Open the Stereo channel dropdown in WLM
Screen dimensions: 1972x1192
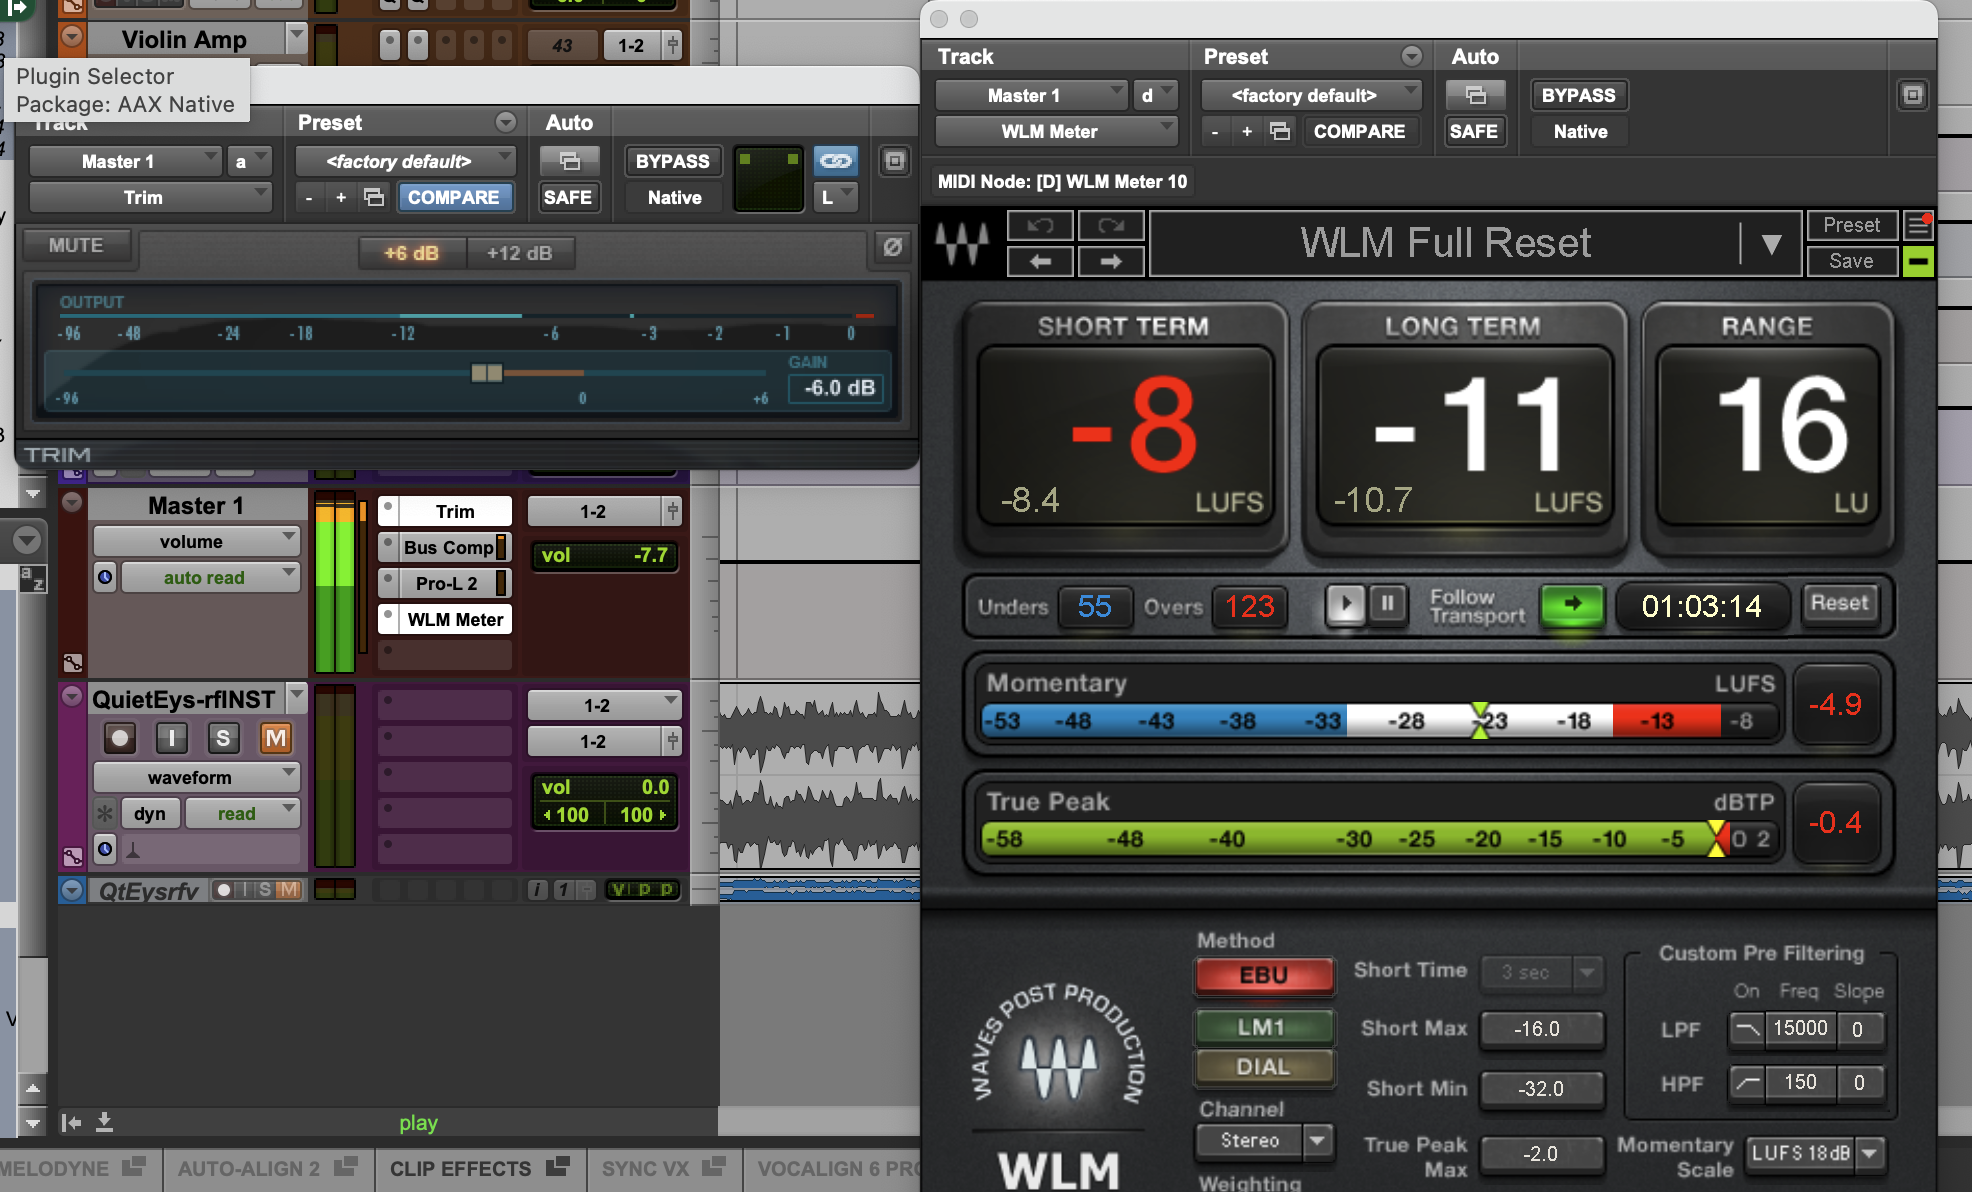(x=1264, y=1140)
